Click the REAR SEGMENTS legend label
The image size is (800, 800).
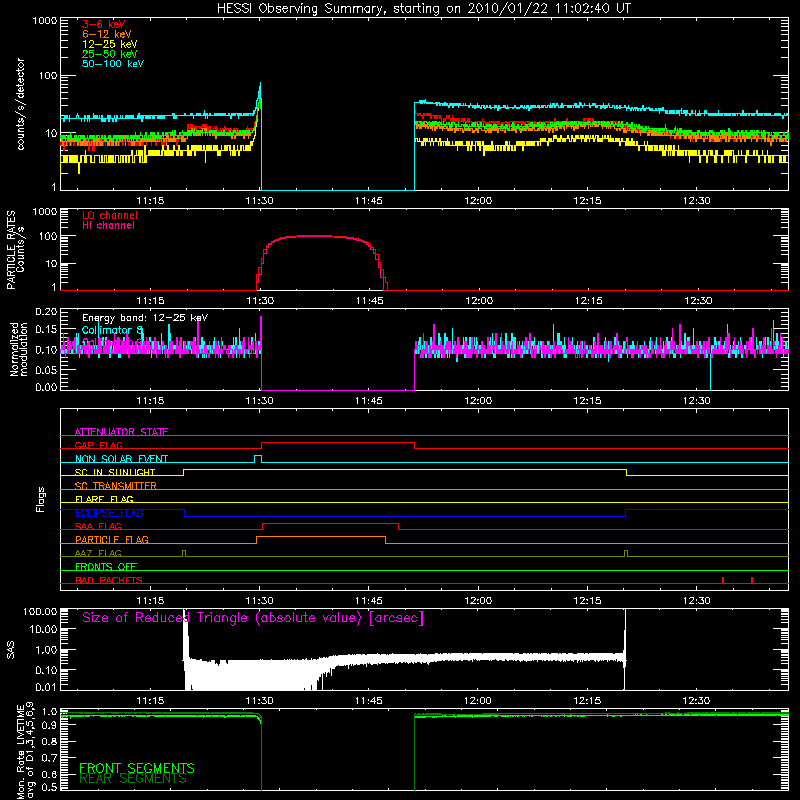coord(133,779)
